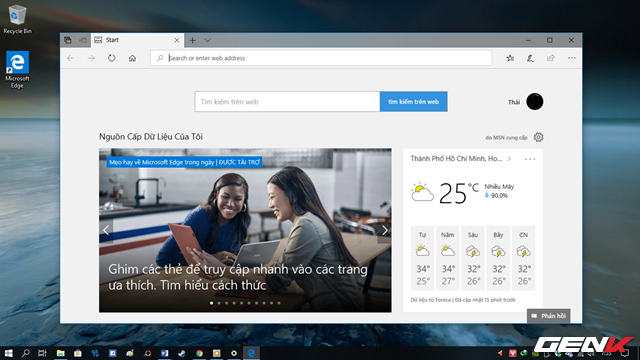Viewport: 640px width, 360px height.
Task: Open the Thái profile avatar
Action: point(534,102)
